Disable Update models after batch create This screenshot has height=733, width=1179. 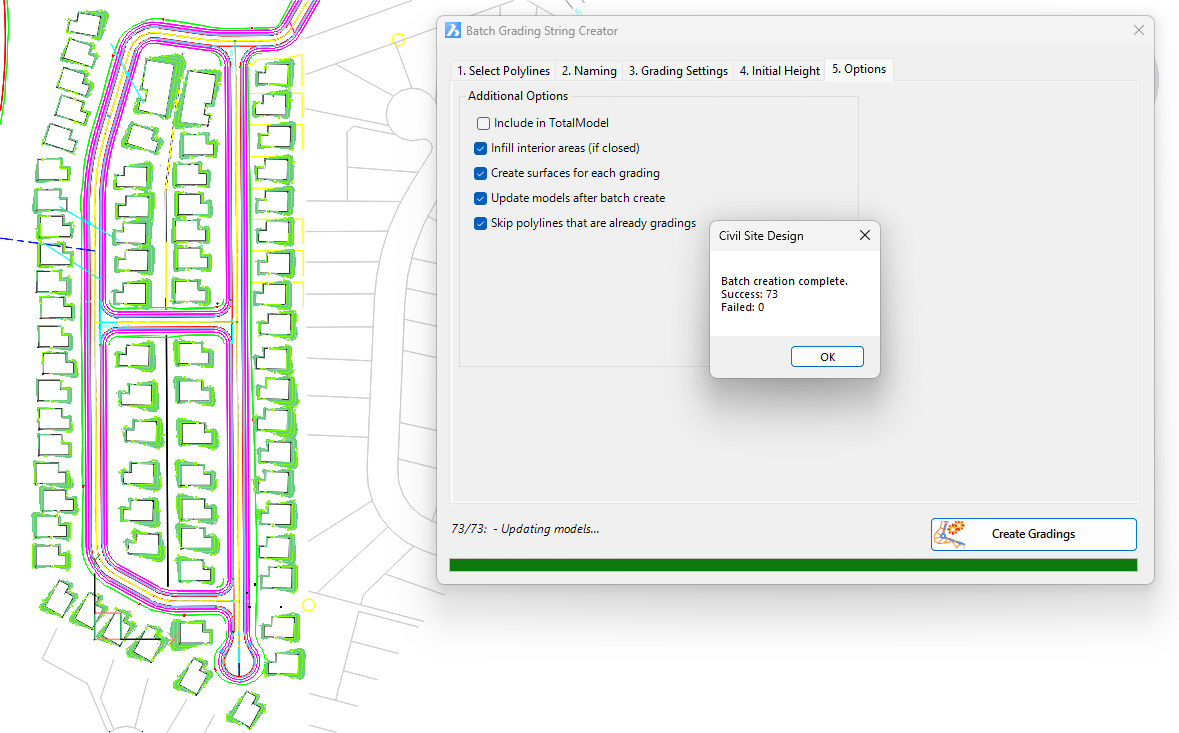480,198
